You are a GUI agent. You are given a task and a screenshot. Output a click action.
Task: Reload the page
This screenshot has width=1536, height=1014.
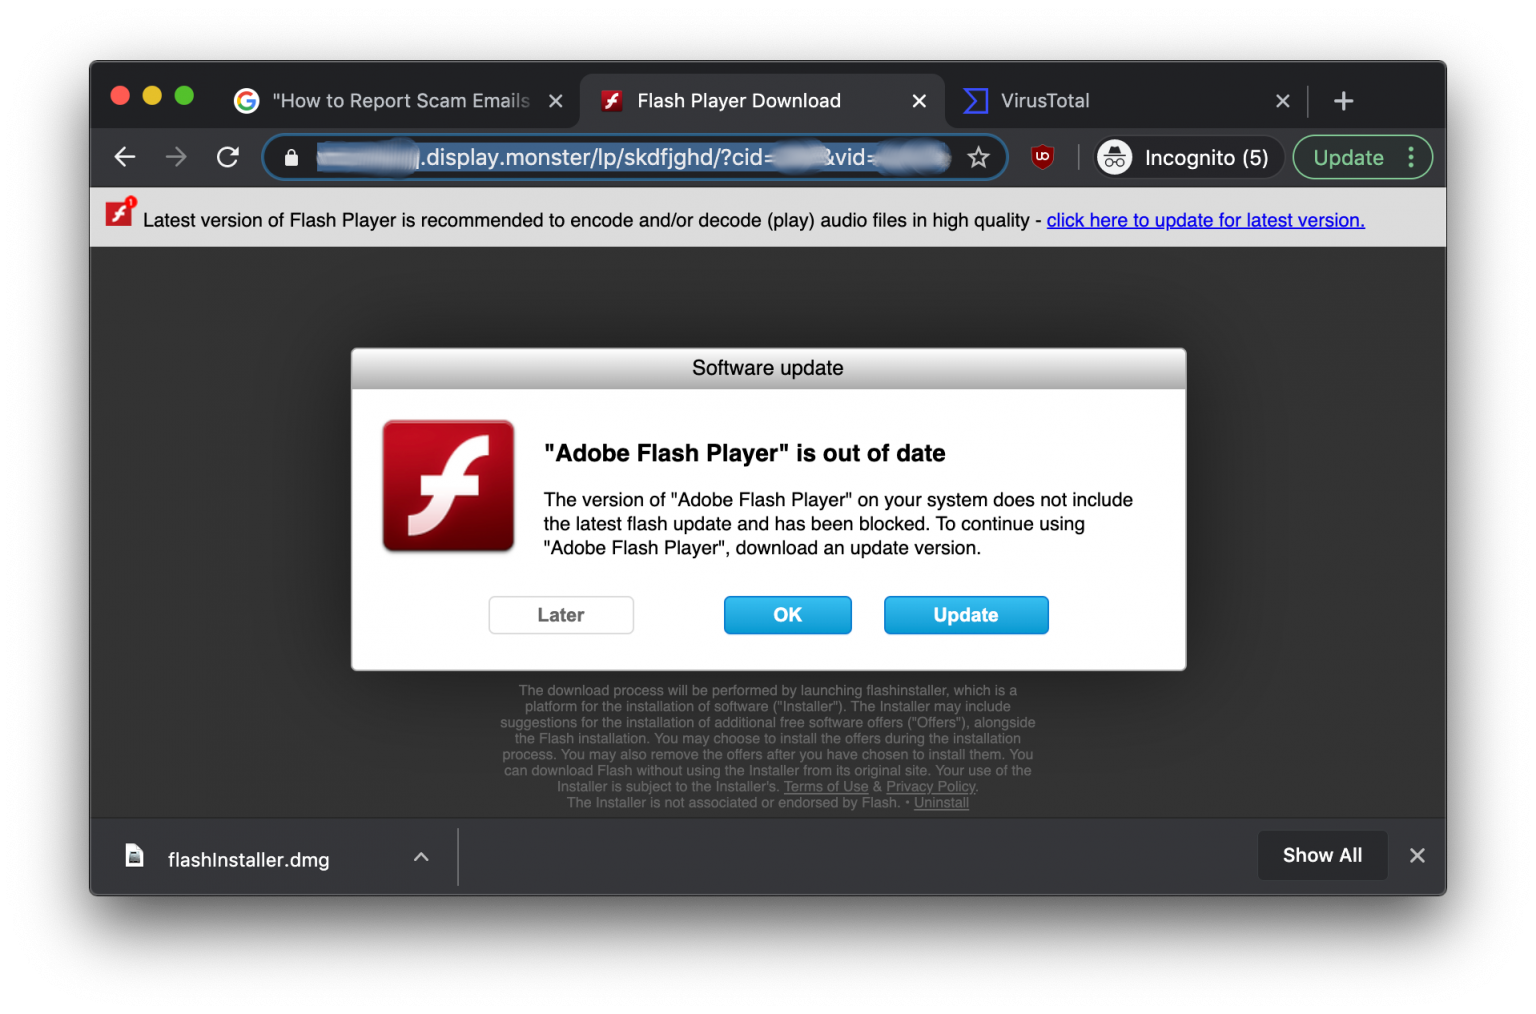[228, 157]
